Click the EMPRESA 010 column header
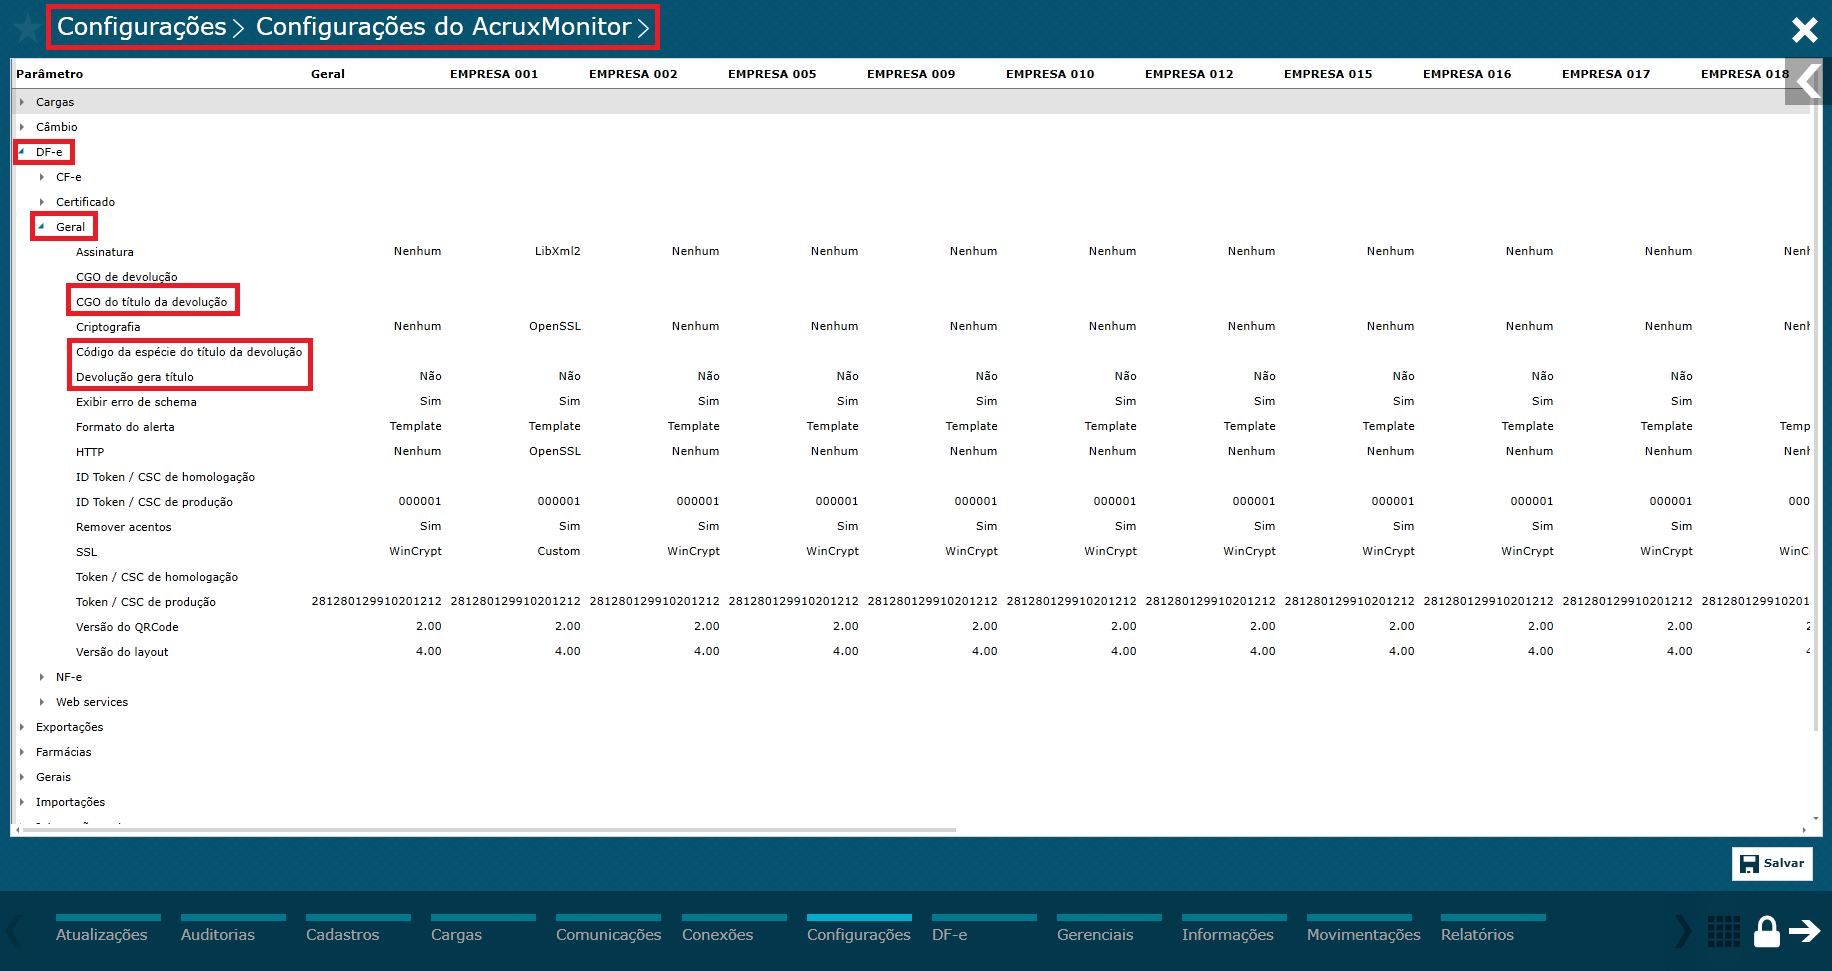The height and width of the screenshot is (971, 1832). coord(1050,74)
